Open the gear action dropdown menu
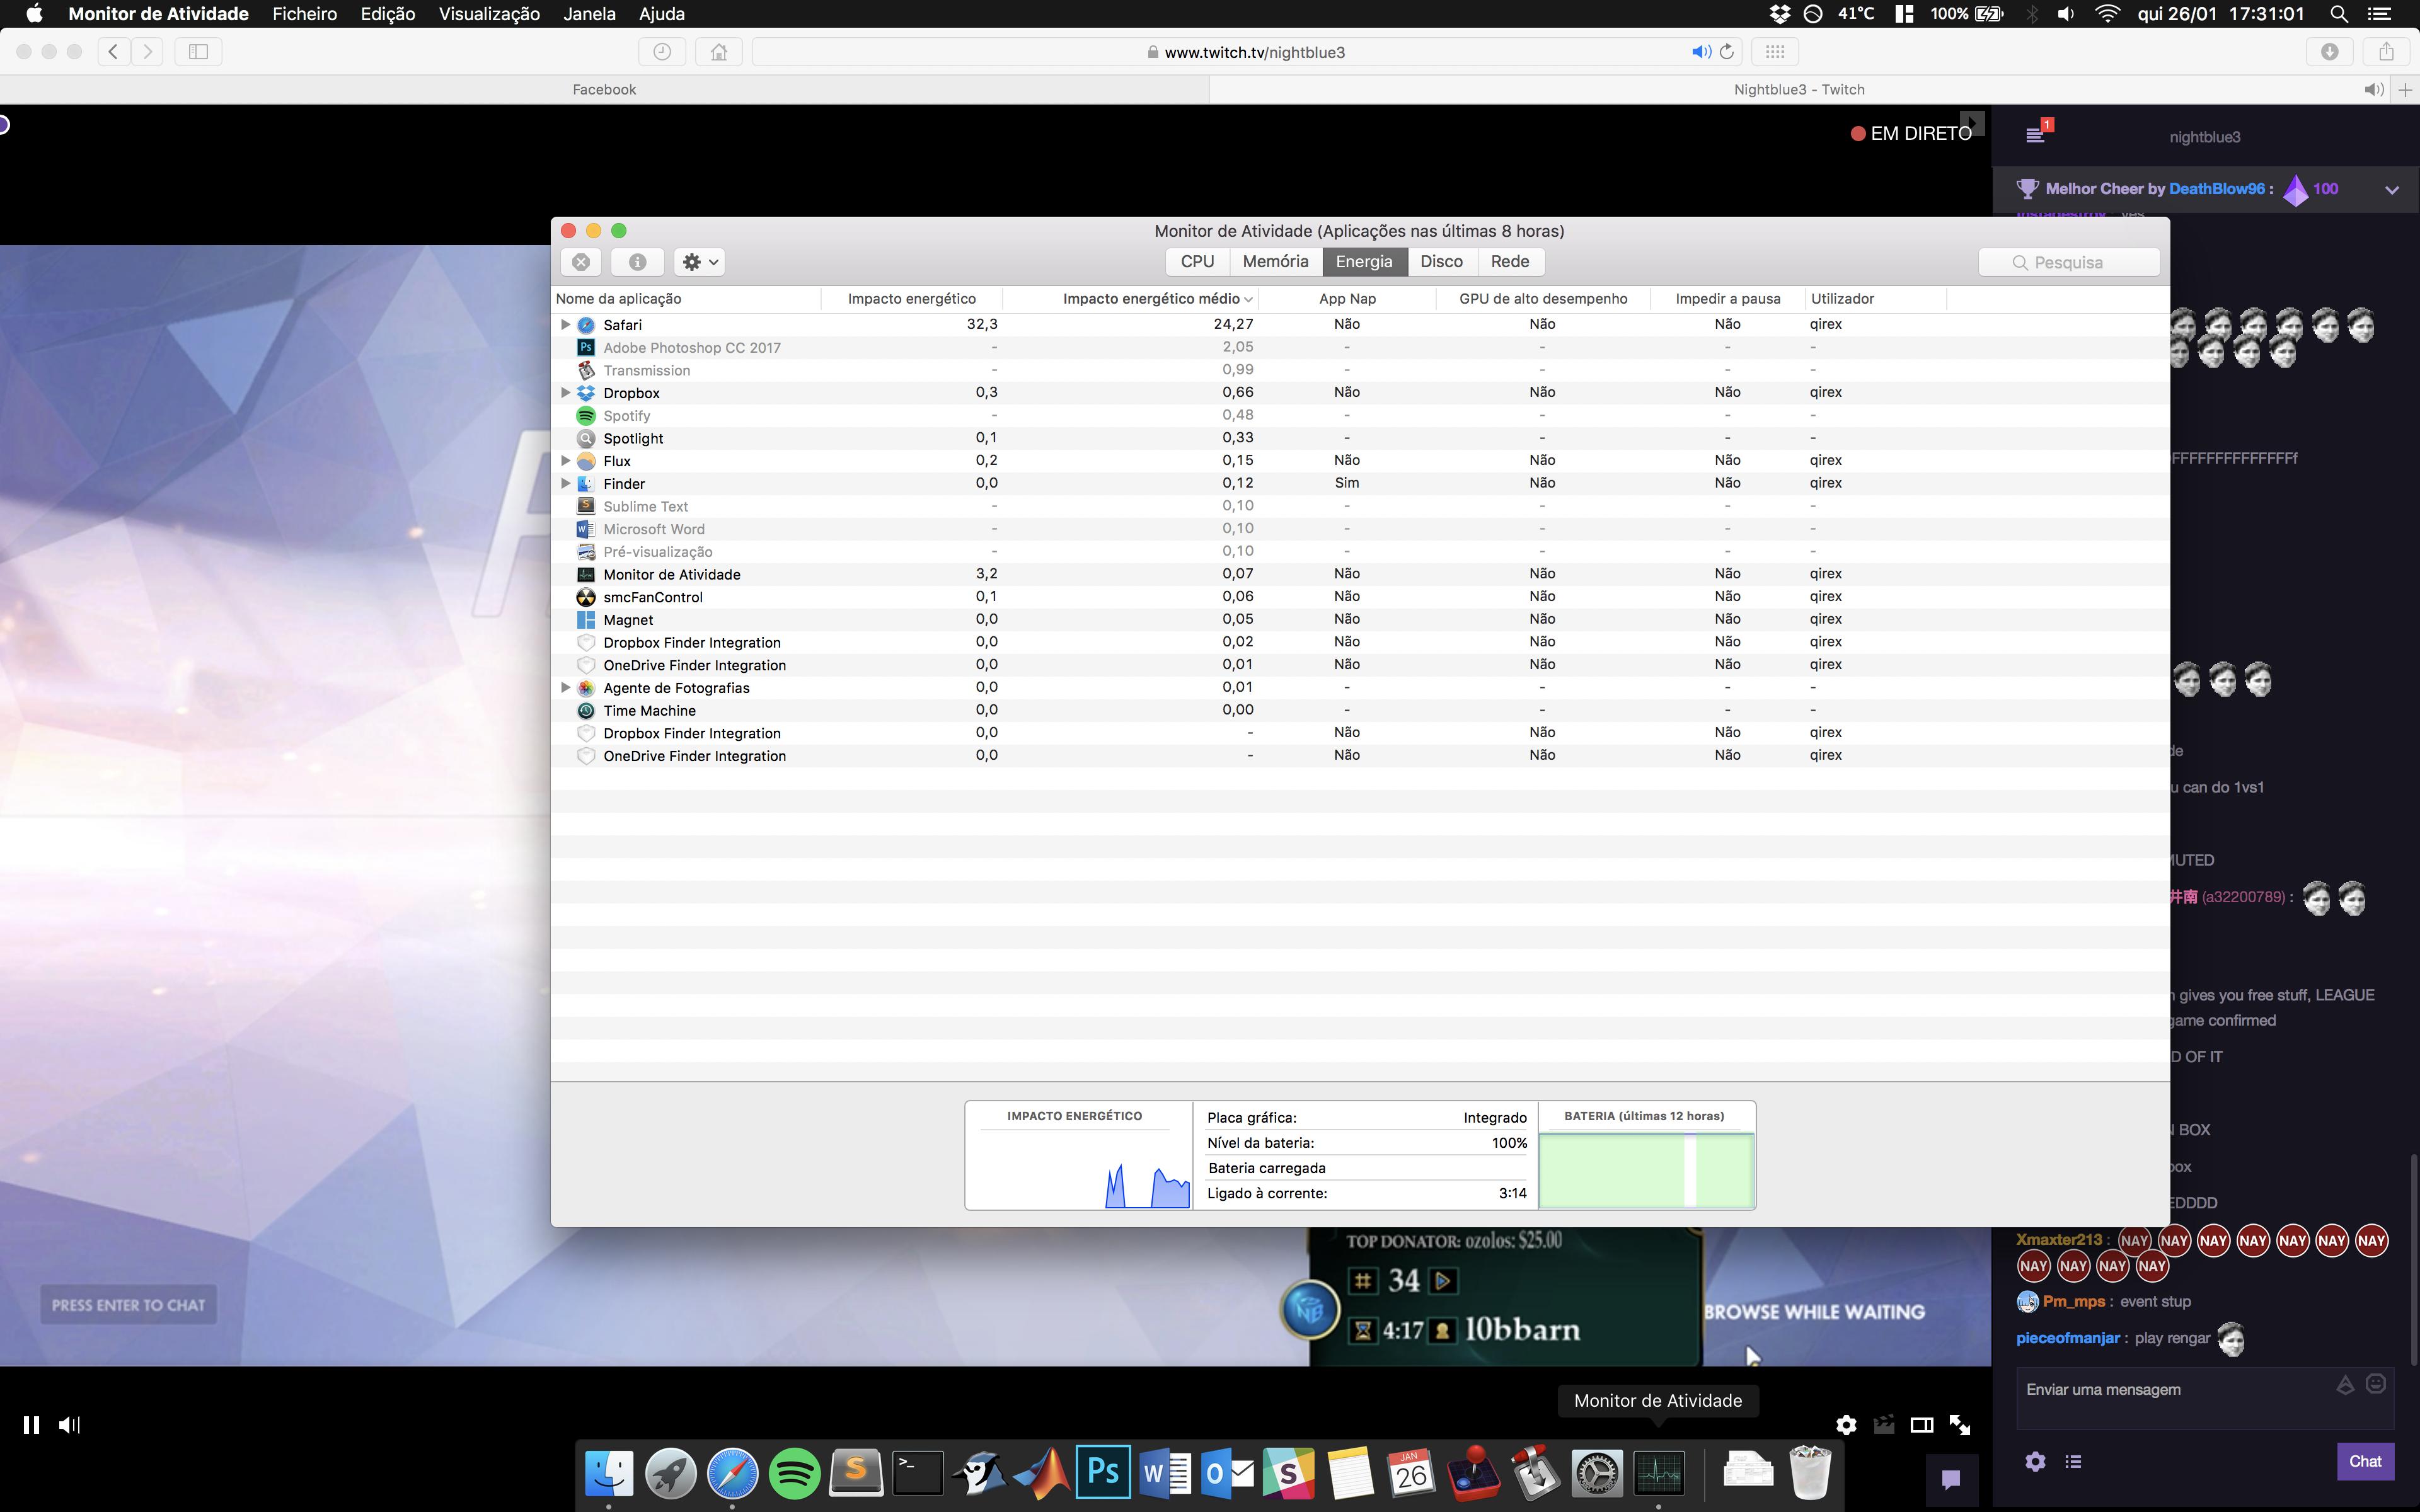Screen dimensions: 2420x1512 tap(699, 262)
